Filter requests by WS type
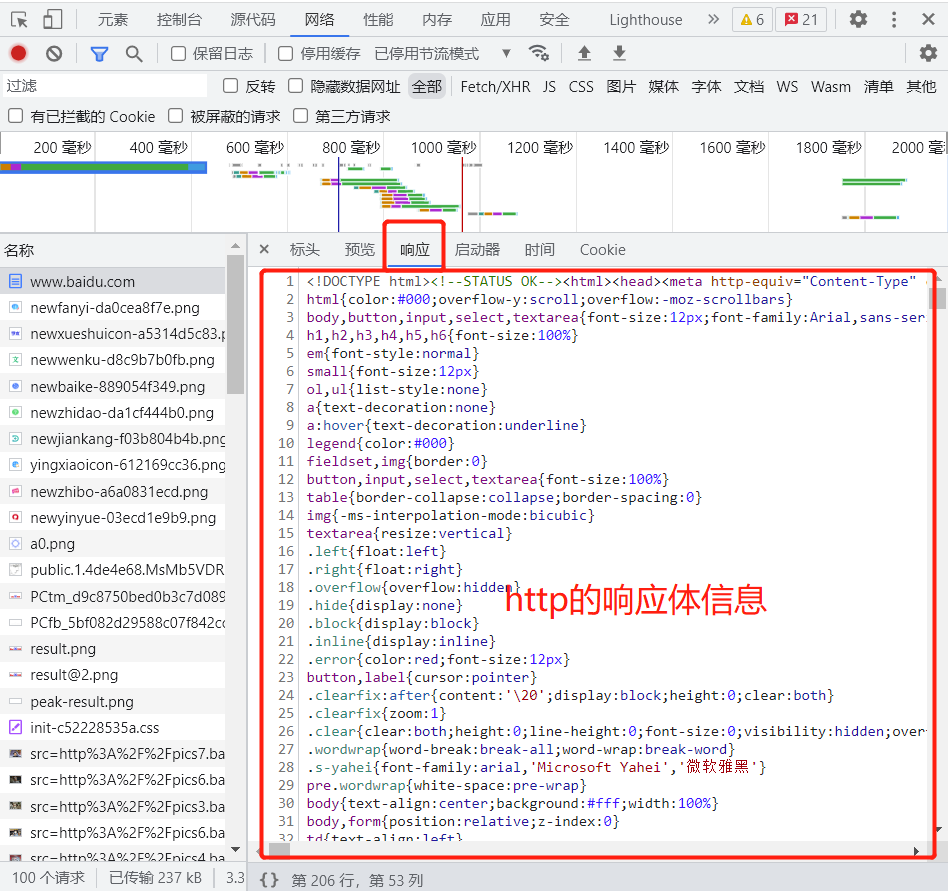948x891 pixels. 787,86
